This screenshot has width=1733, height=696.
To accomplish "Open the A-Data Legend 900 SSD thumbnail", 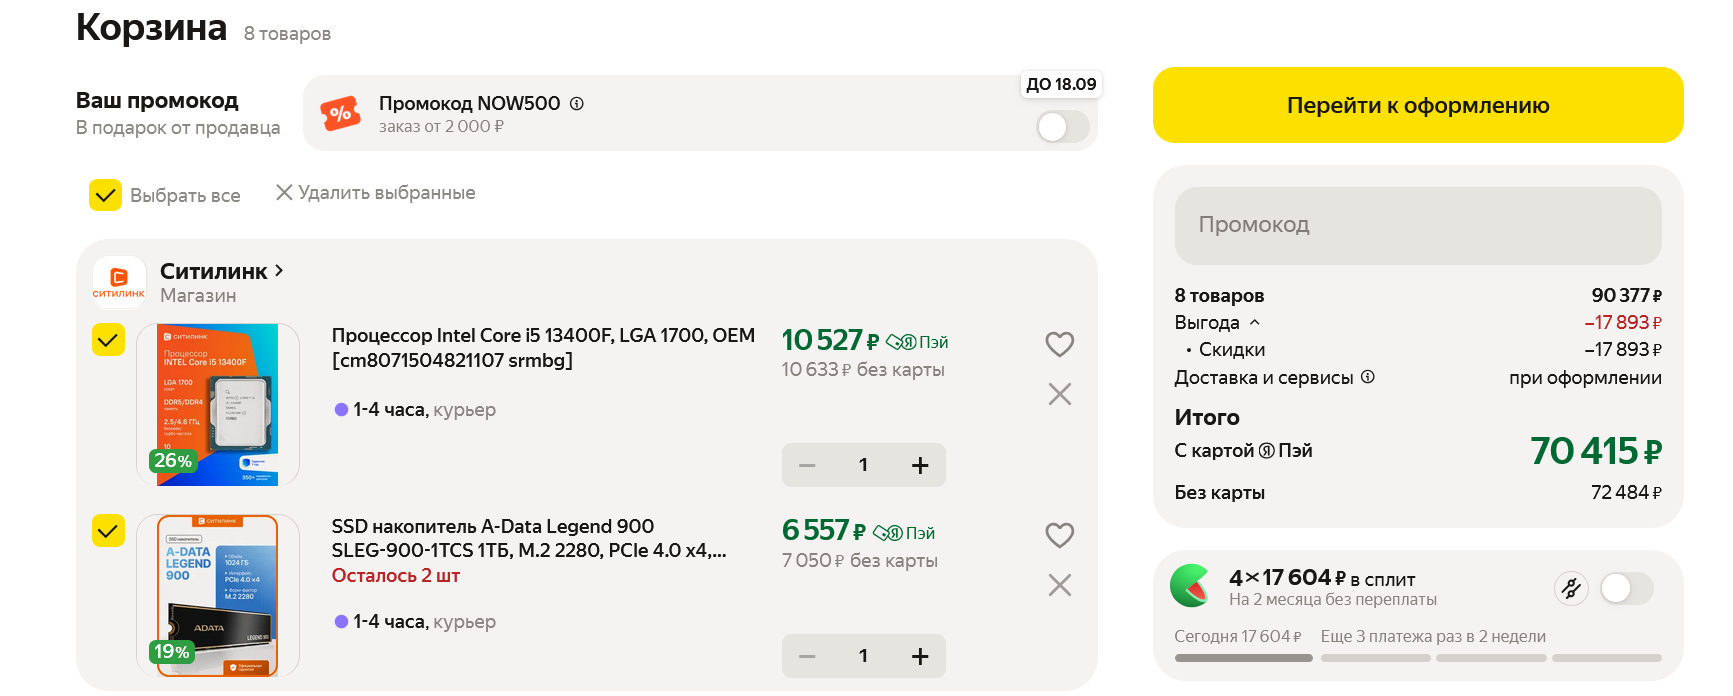I will [x=218, y=595].
